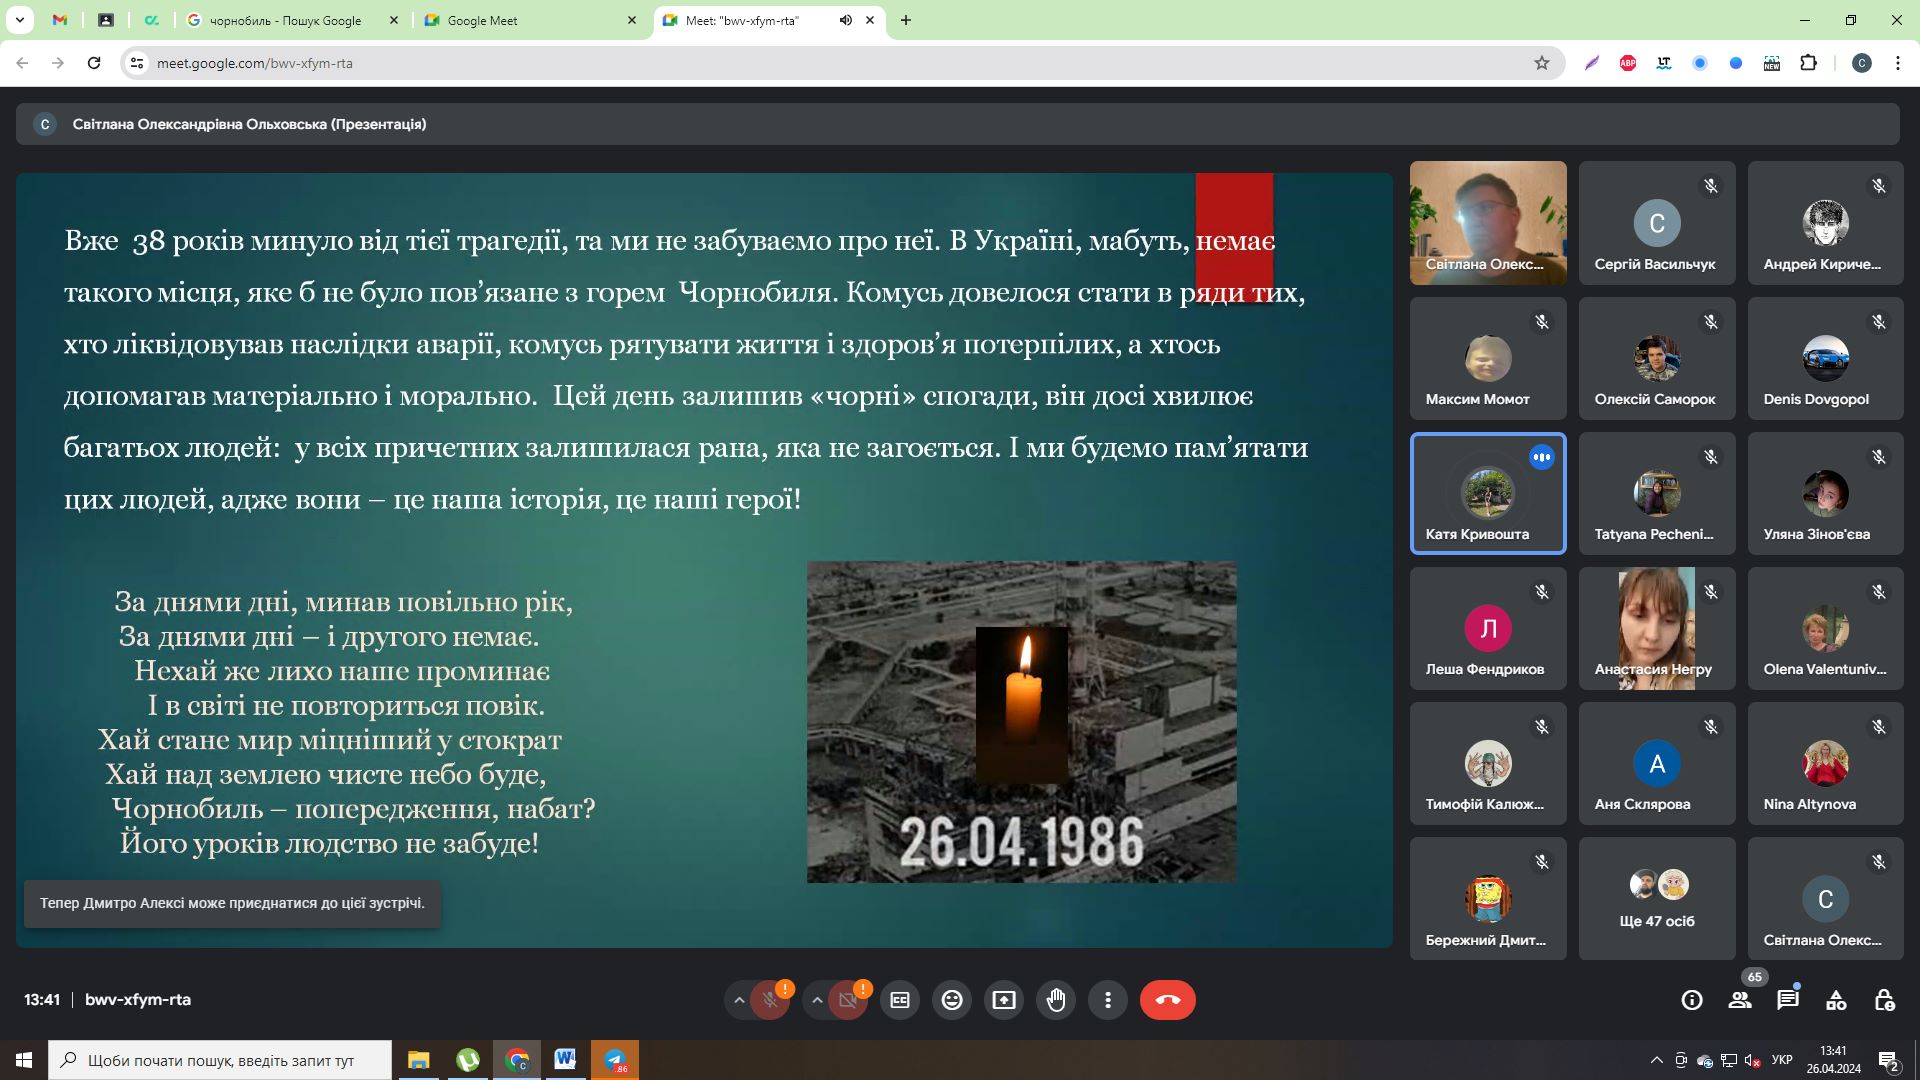This screenshot has height=1080, width=1920.
Task: Open the tab search dropdown chevron
Action: coord(19,20)
